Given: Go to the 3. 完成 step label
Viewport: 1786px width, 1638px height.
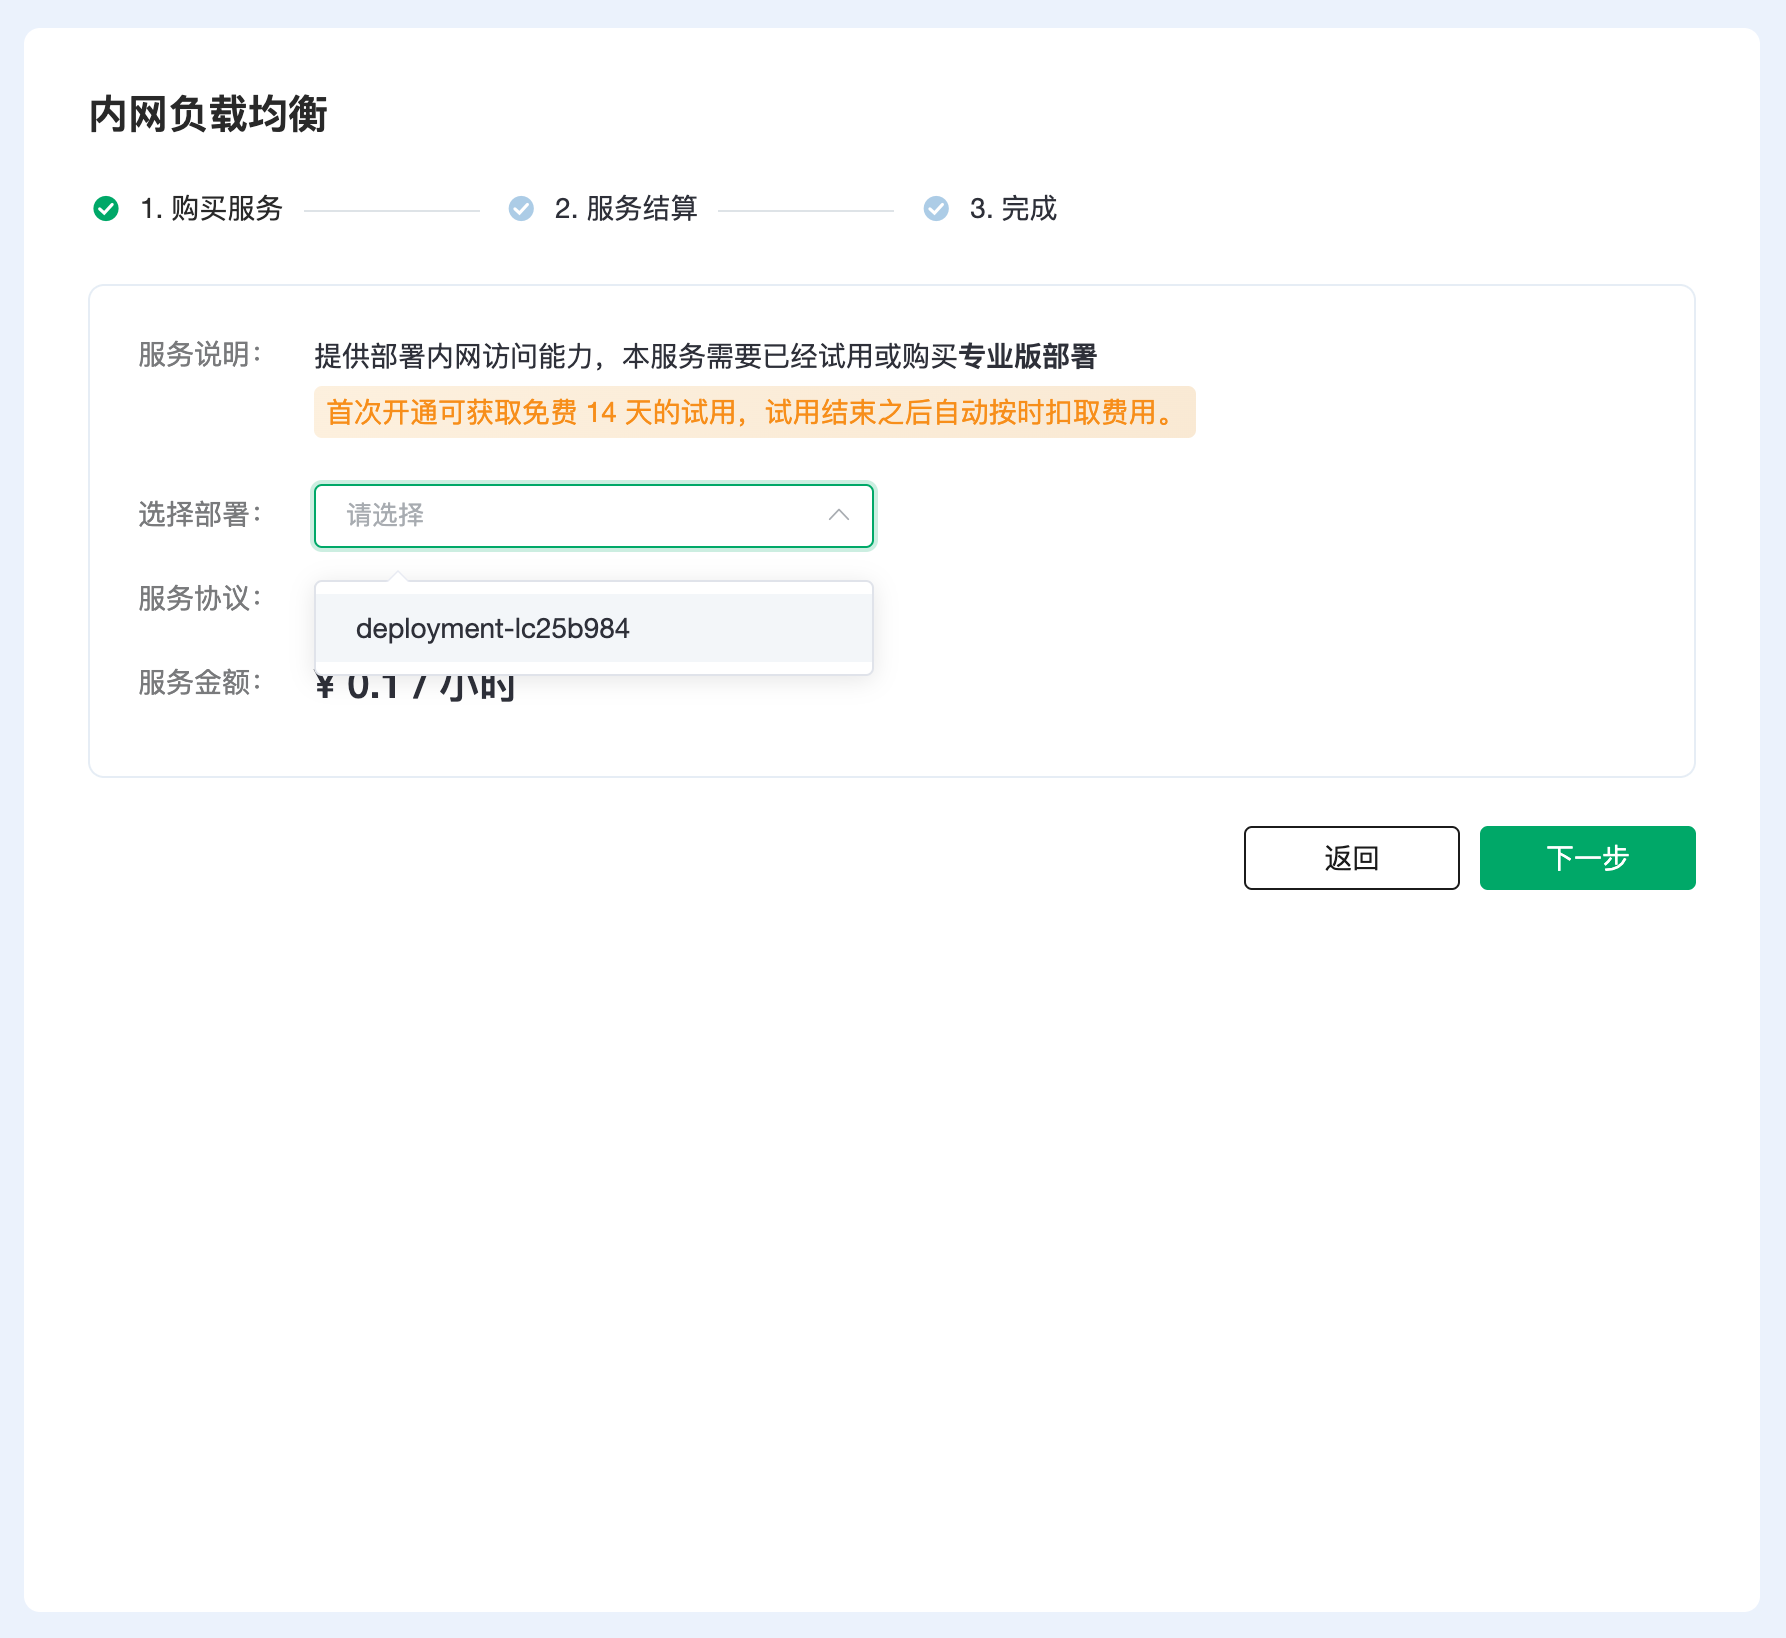Looking at the screenshot, I should click(1013, 208).
